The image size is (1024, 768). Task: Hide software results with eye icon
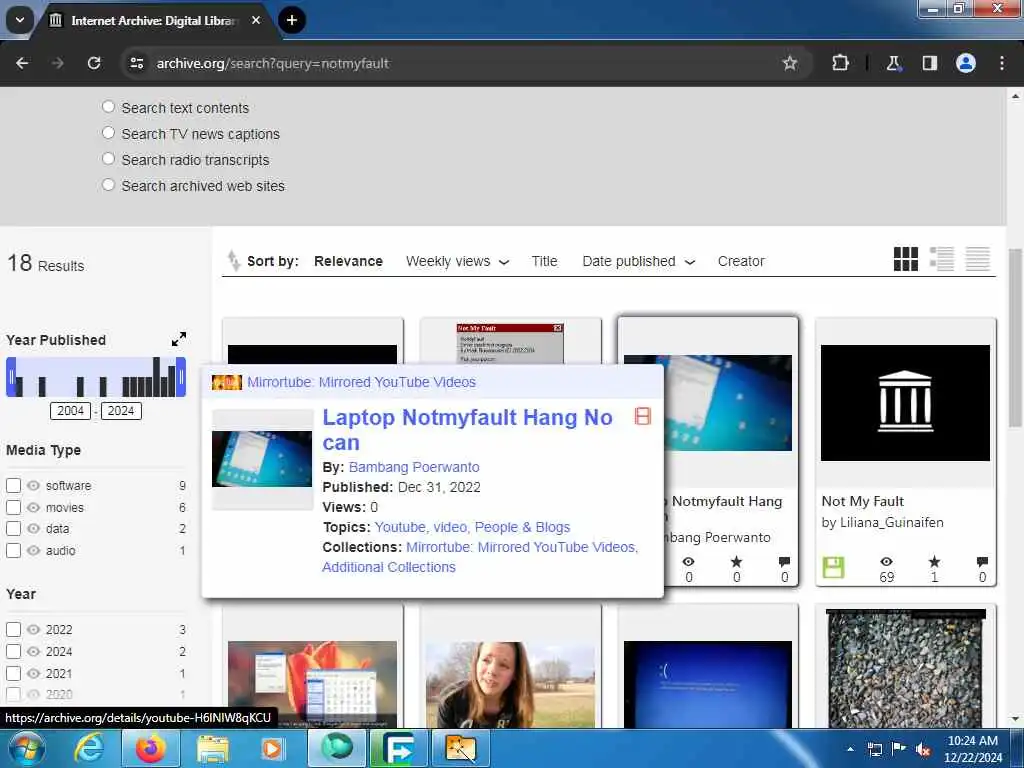pyautogui.click(x=33, y=485)
